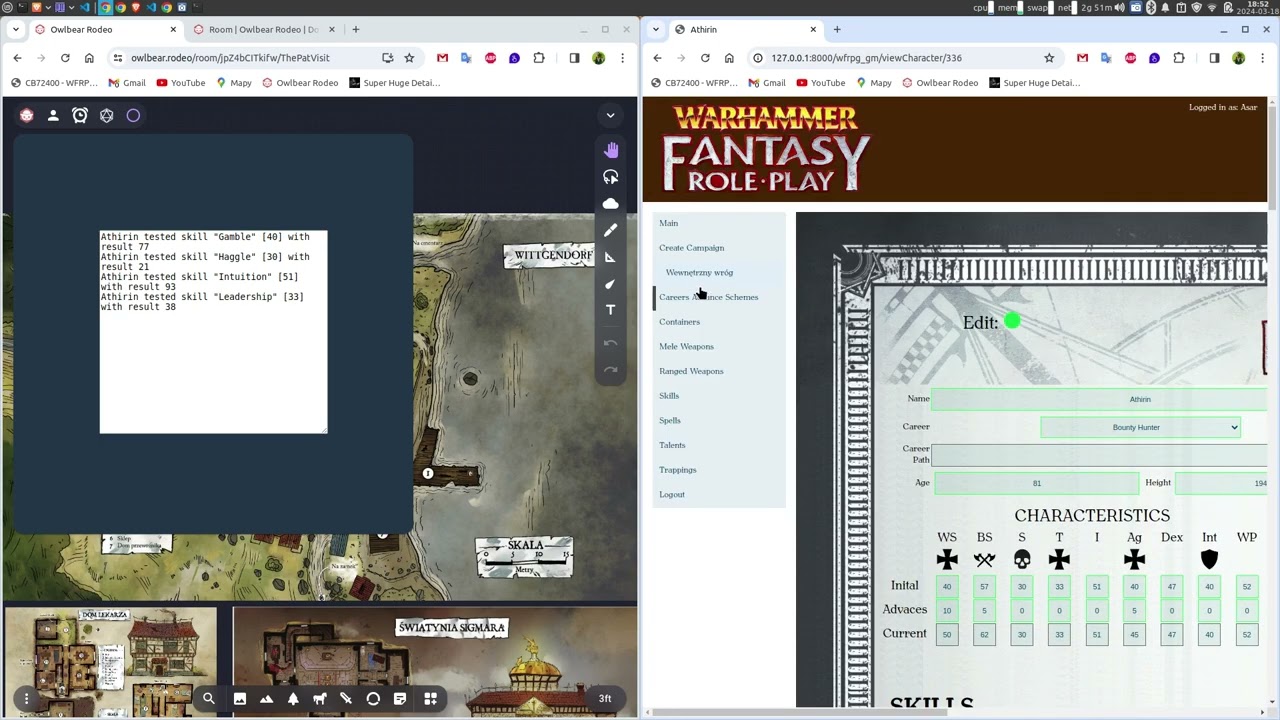Open the Maps image icon in dock
This screenshot has width=1280, height=720.
[240, 699]
